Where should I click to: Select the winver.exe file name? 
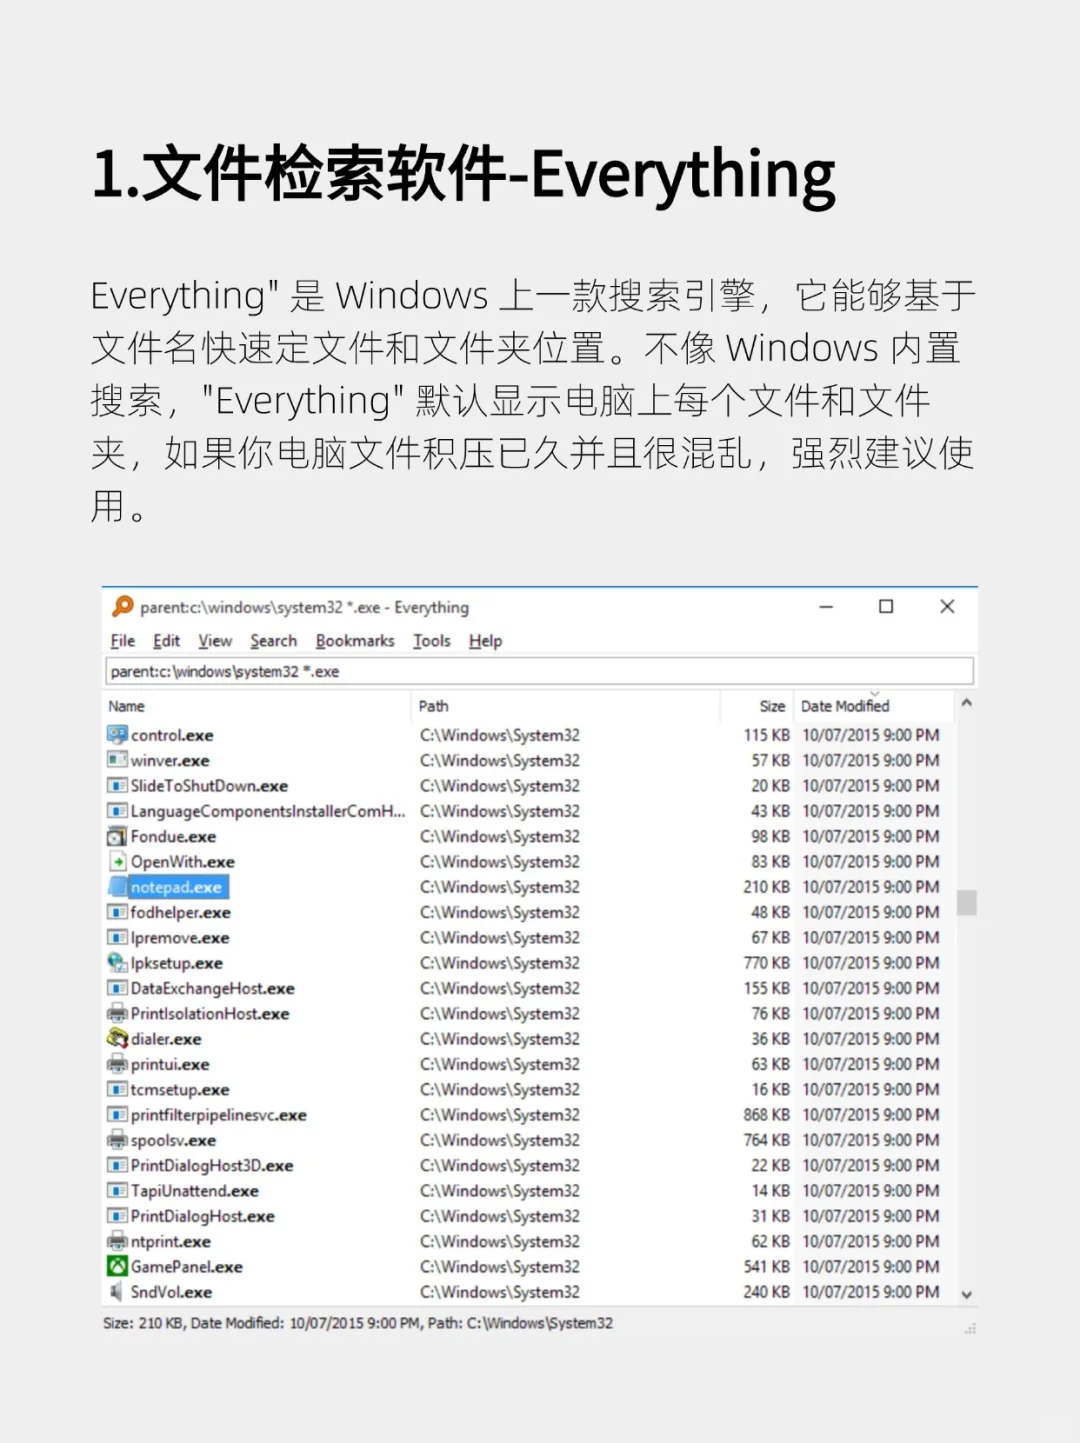[x=170, y=760]
